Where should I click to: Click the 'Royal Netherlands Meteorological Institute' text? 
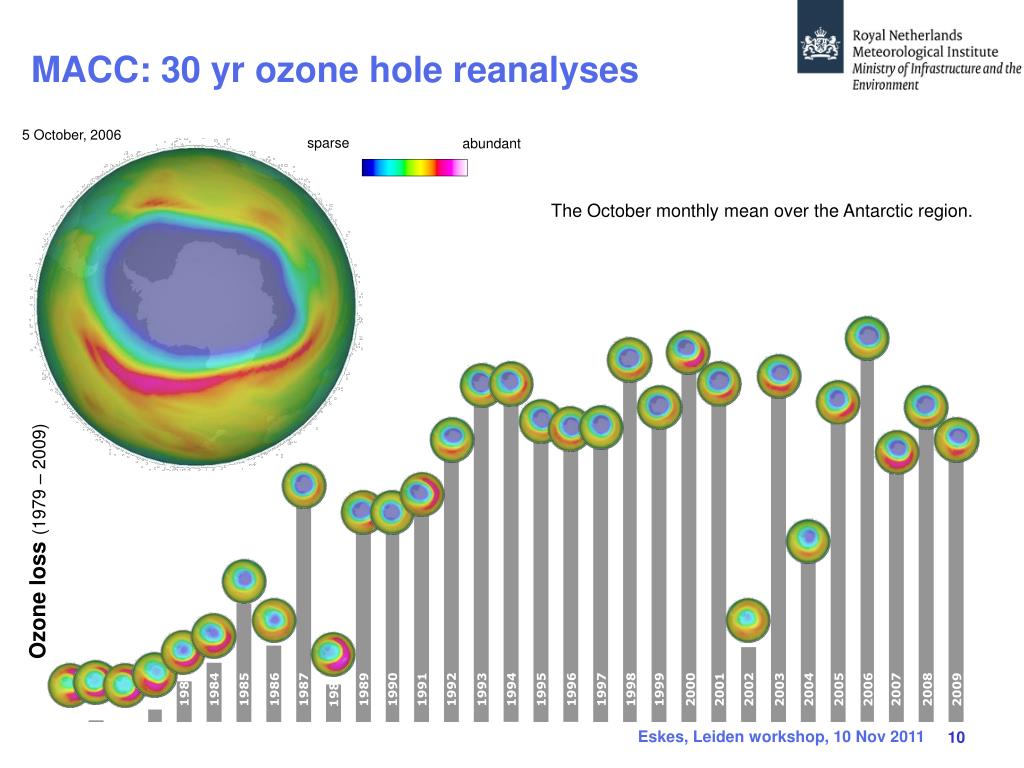[x=925, y=44]
